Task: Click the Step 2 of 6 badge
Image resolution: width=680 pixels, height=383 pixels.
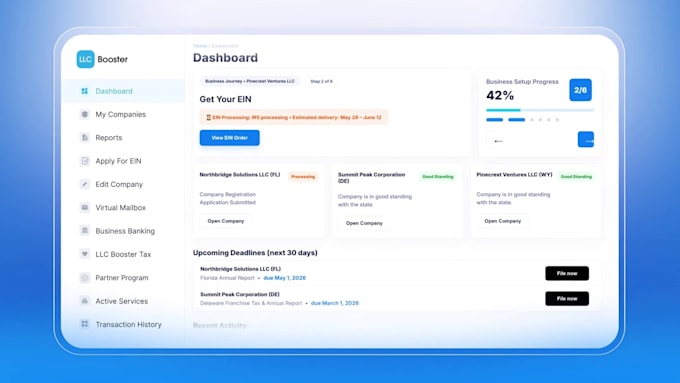Action: pyautogui.click(x=321, y=81)
